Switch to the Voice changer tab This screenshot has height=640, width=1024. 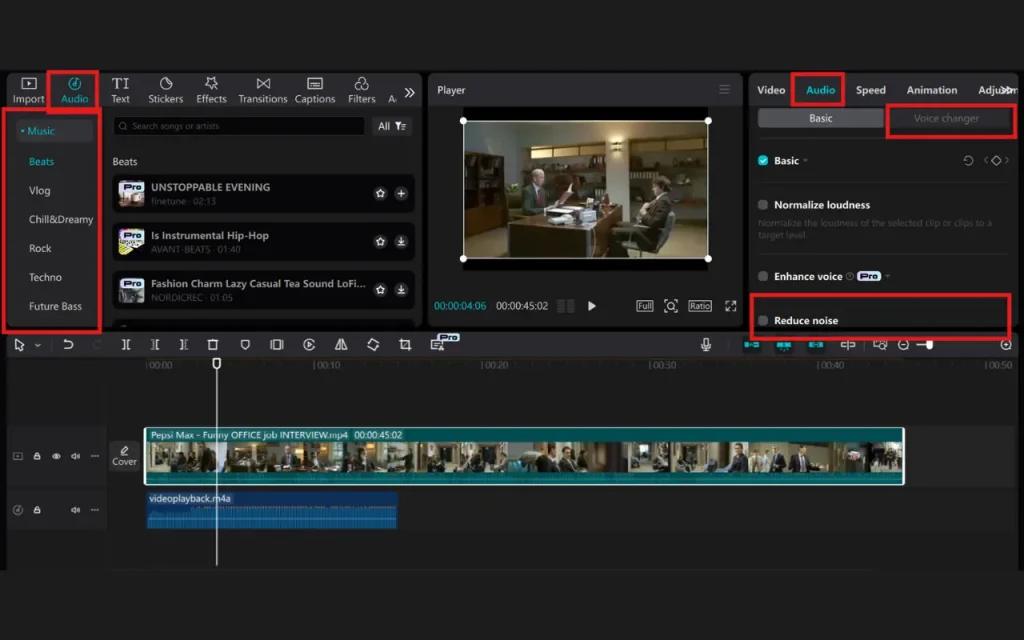[950, 118]
